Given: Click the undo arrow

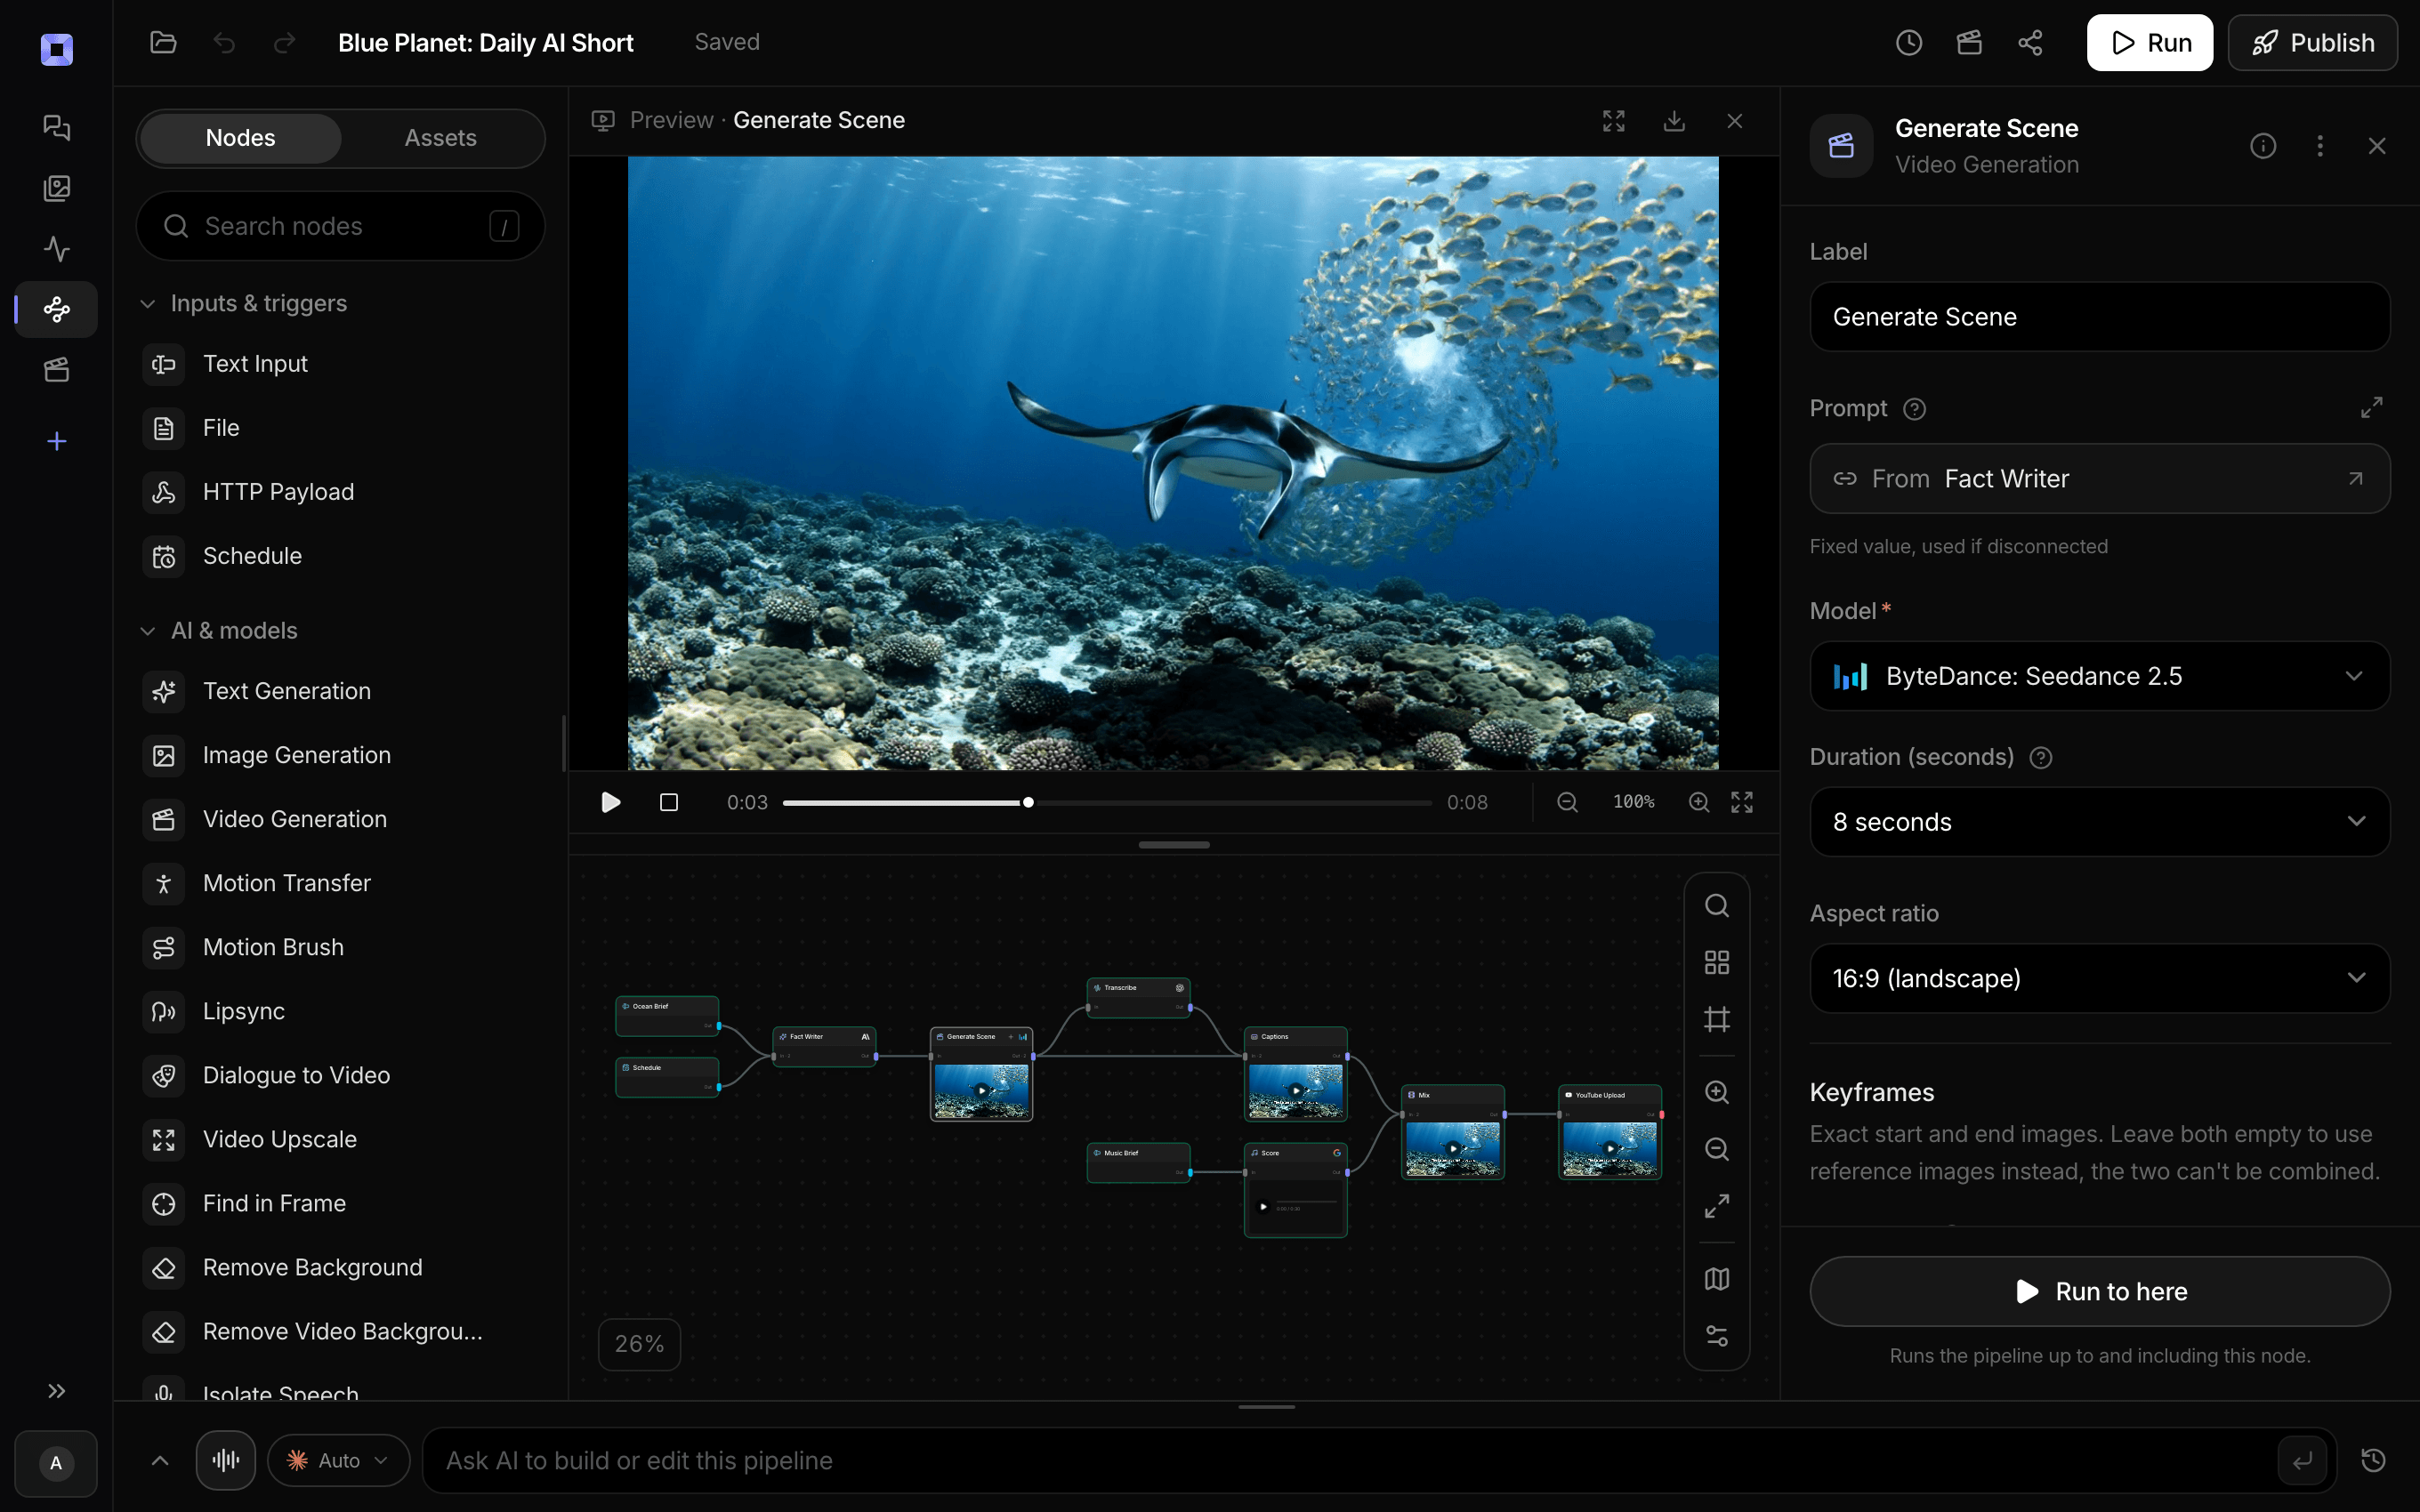Looking at the screenshot, I should [x=224, y=42].
